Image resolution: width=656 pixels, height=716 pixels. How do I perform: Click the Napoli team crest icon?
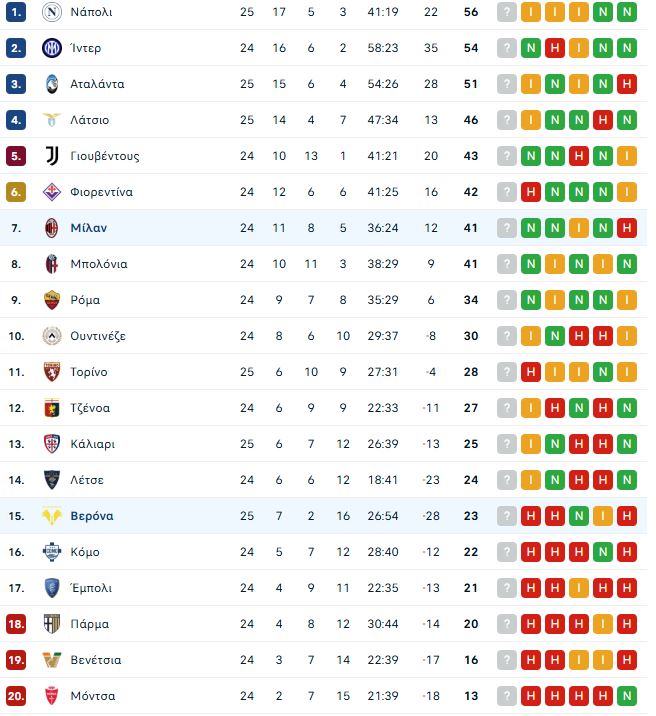[52, 12]
